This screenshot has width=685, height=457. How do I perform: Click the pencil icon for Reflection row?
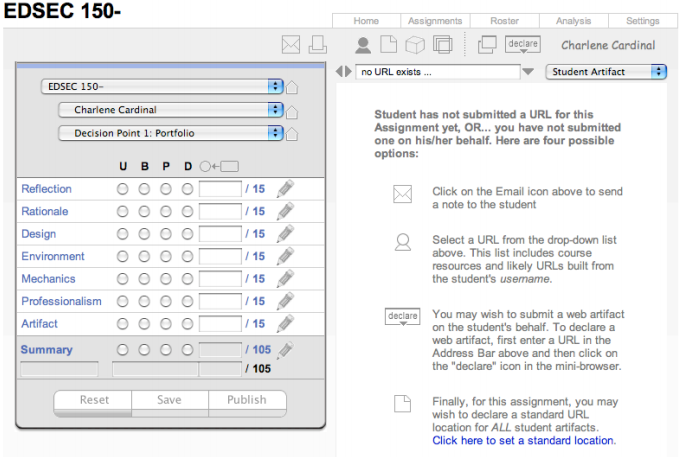[285, 188]
